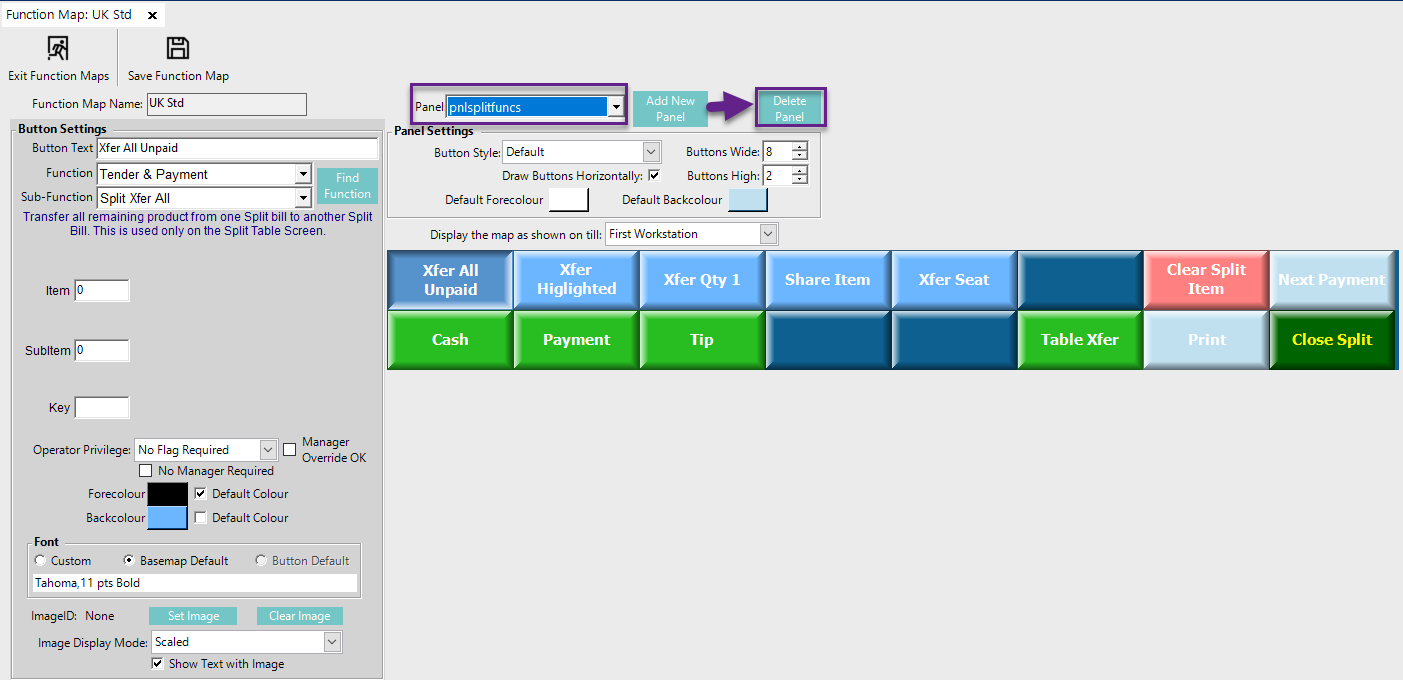The width and height of the screenshot is (1403, 680).
Task: Click the Save Function Map icon
Action: click(178, 49)
